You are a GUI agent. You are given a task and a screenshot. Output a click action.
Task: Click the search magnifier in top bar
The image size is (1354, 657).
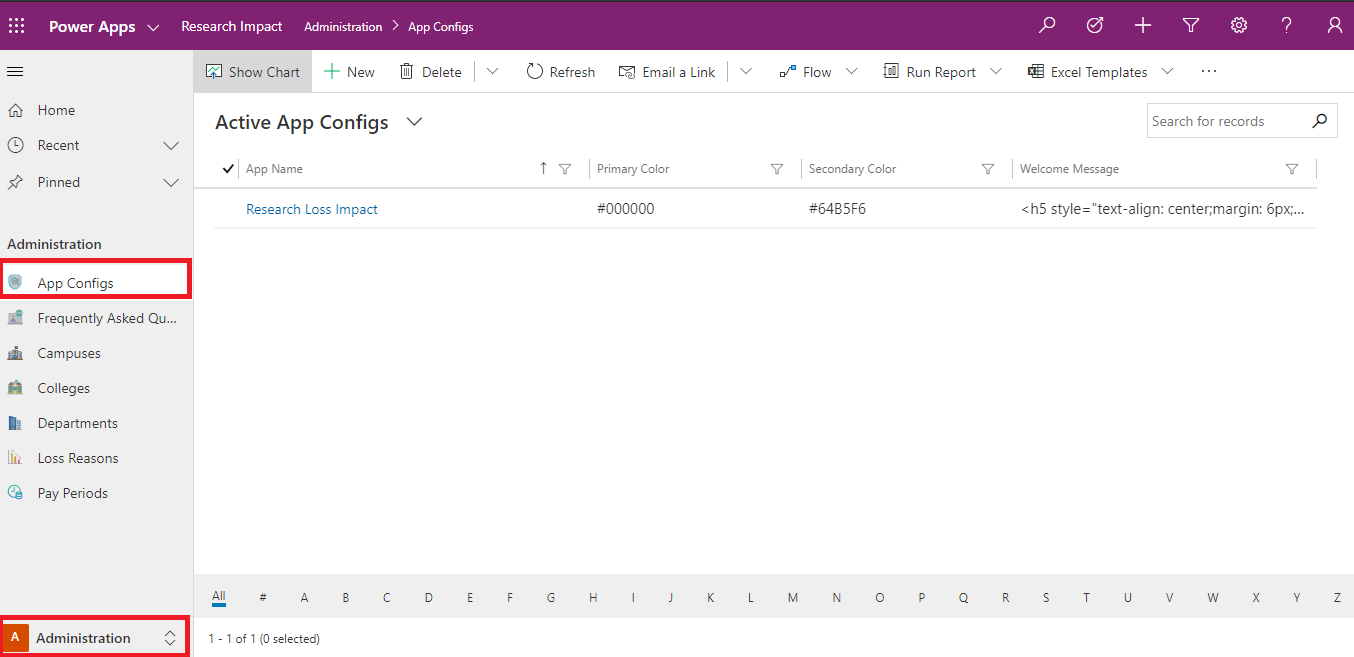click(1047, 26)
